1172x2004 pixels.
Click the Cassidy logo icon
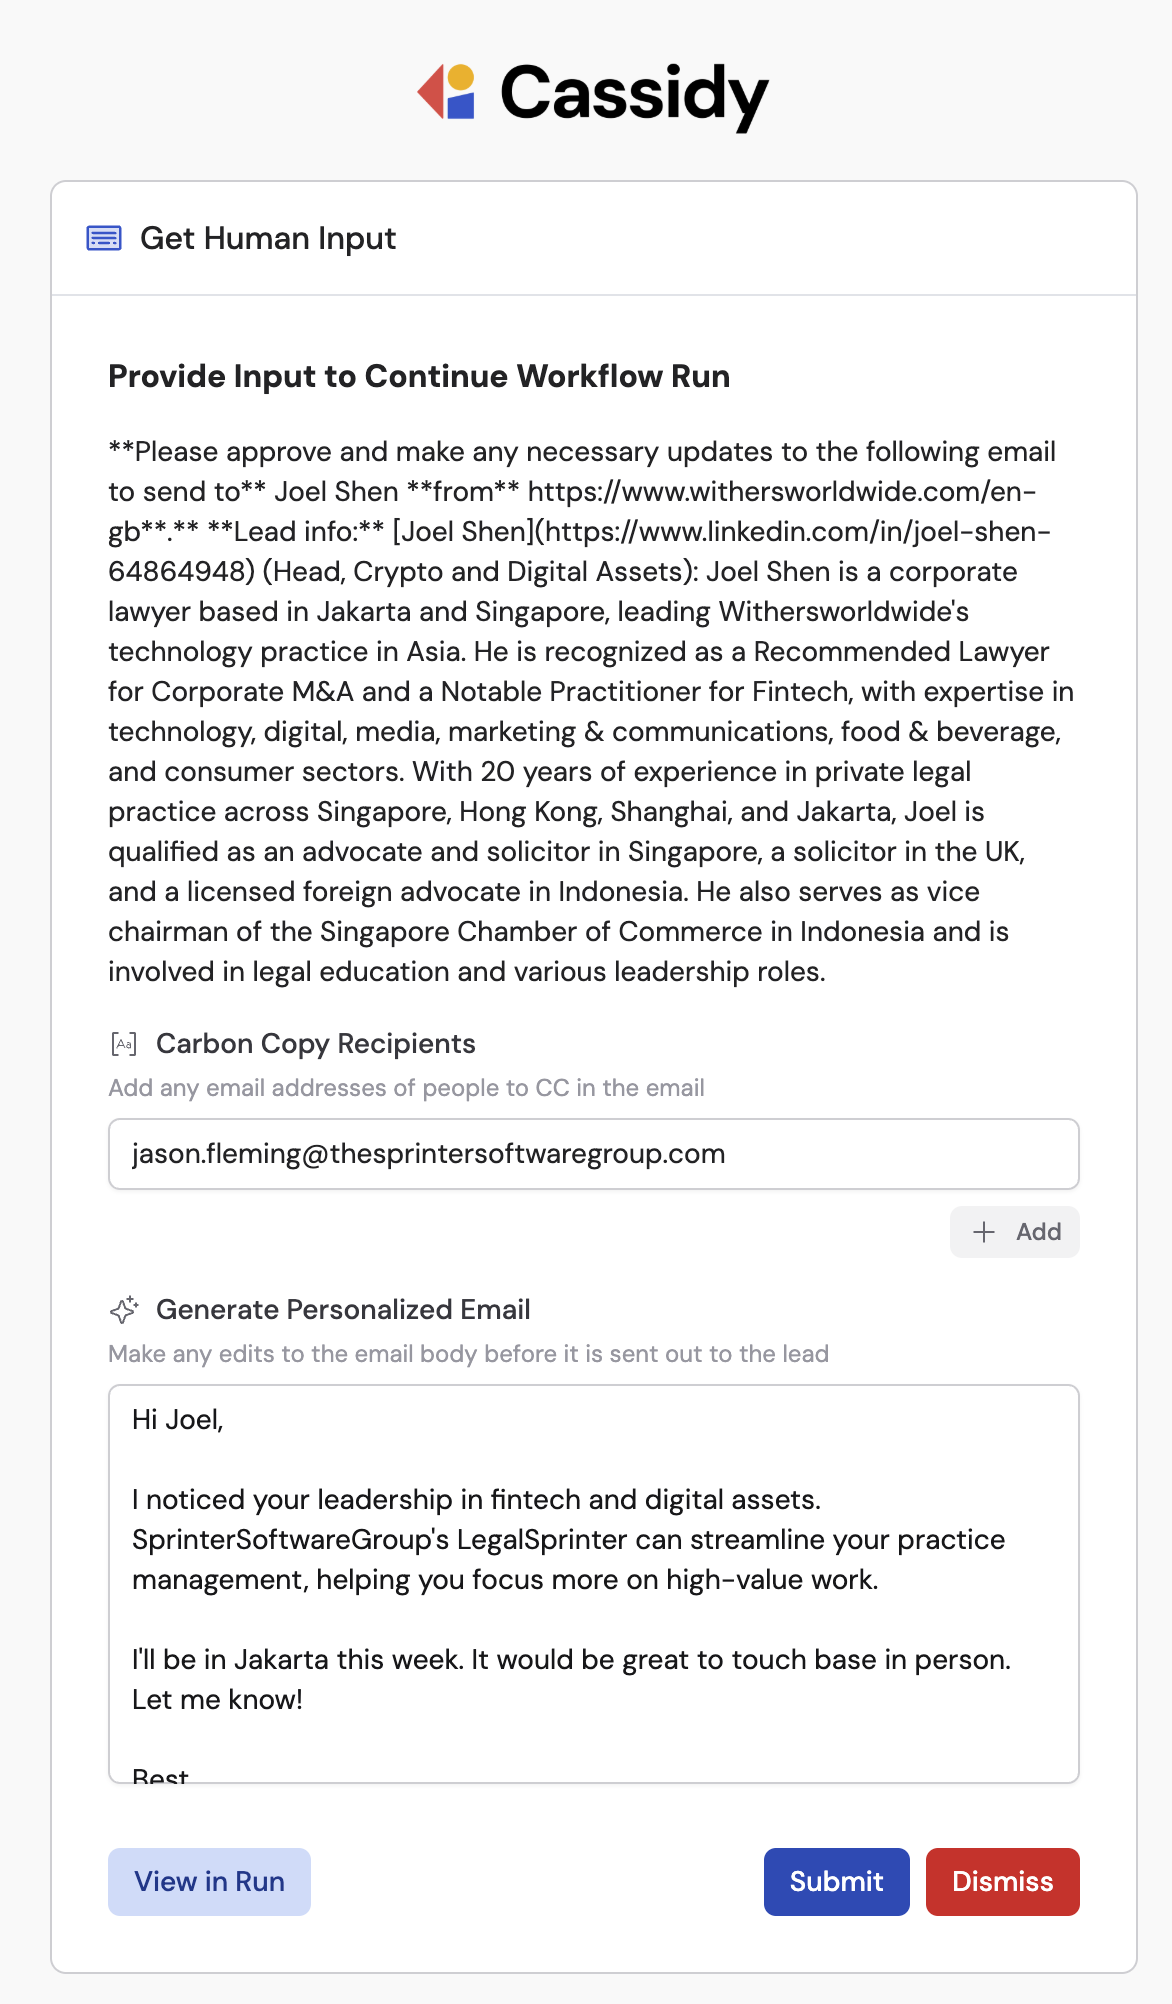(444, 93)
